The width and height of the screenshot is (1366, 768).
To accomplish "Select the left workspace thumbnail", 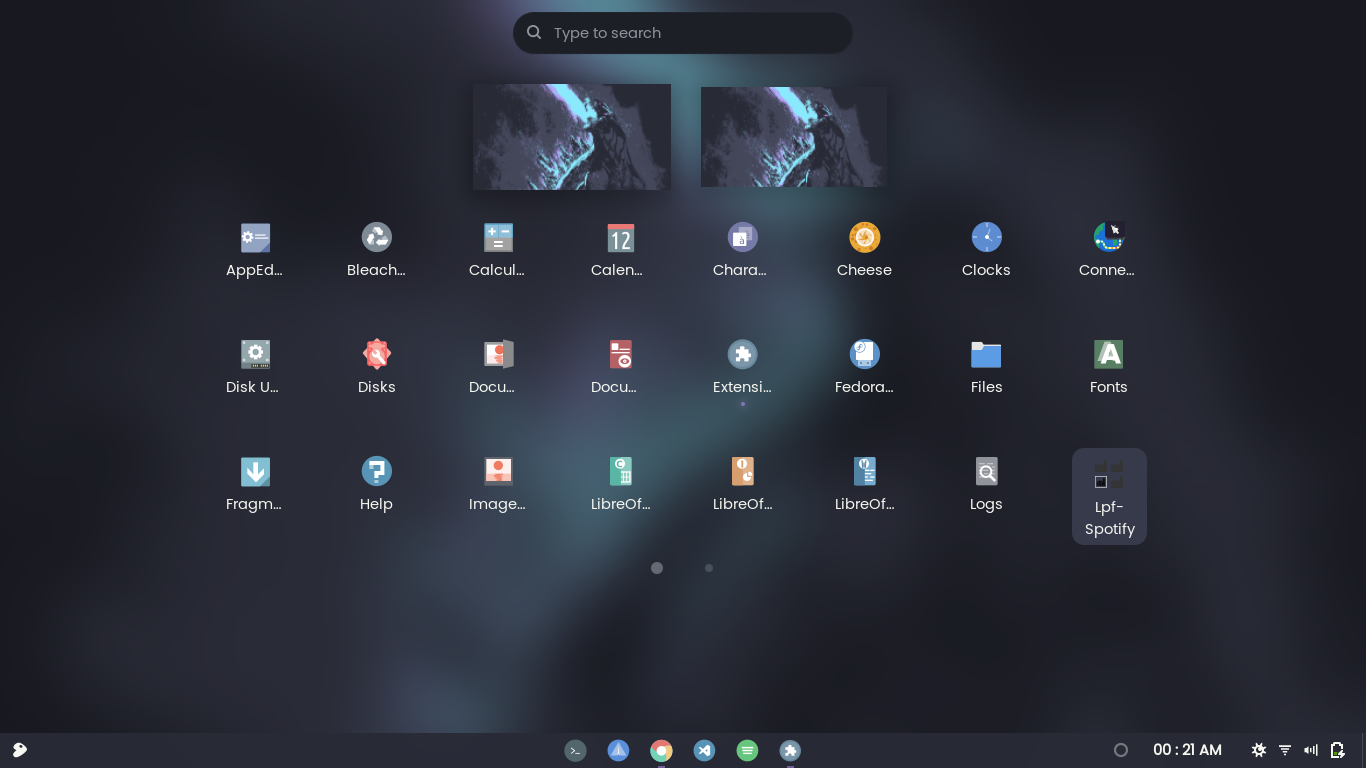I will pyautogui.click(x=571, y=136).
